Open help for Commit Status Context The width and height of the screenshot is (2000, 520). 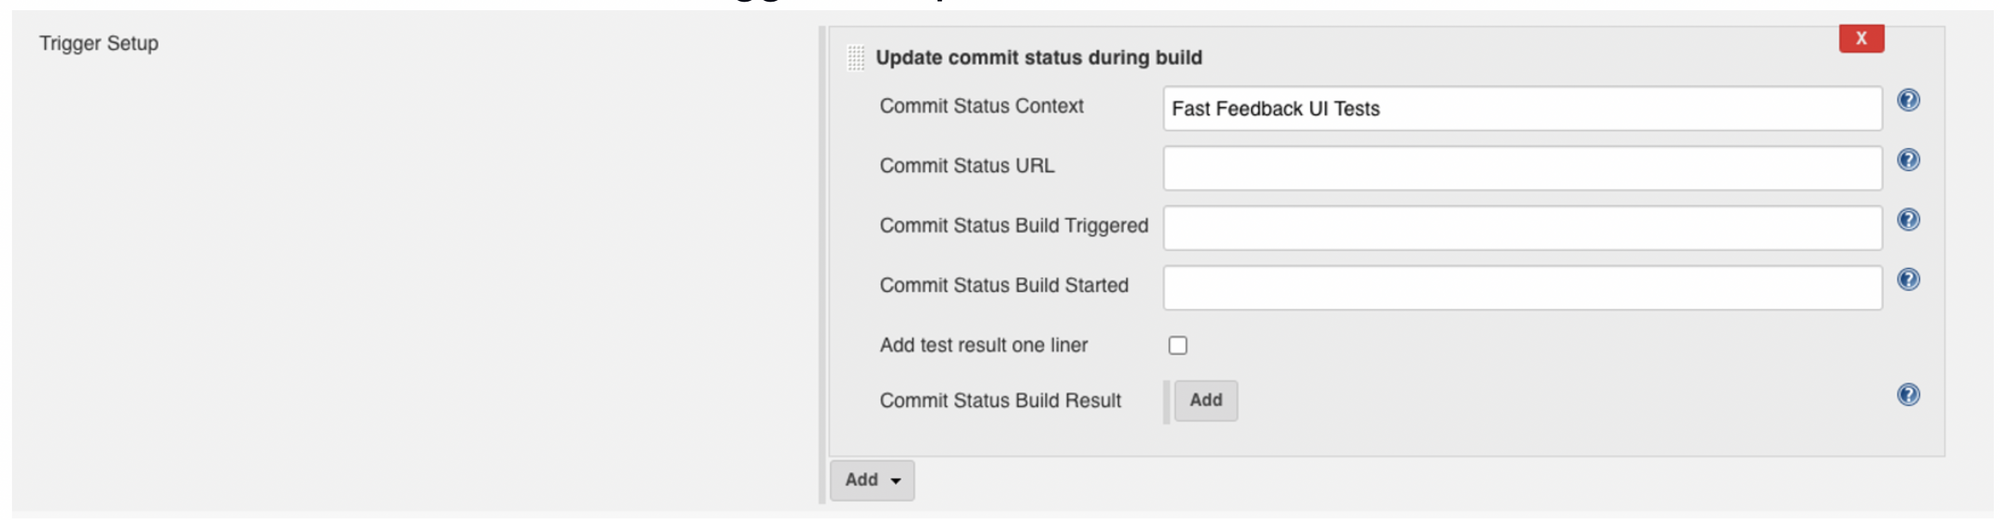pos(1908,100)
